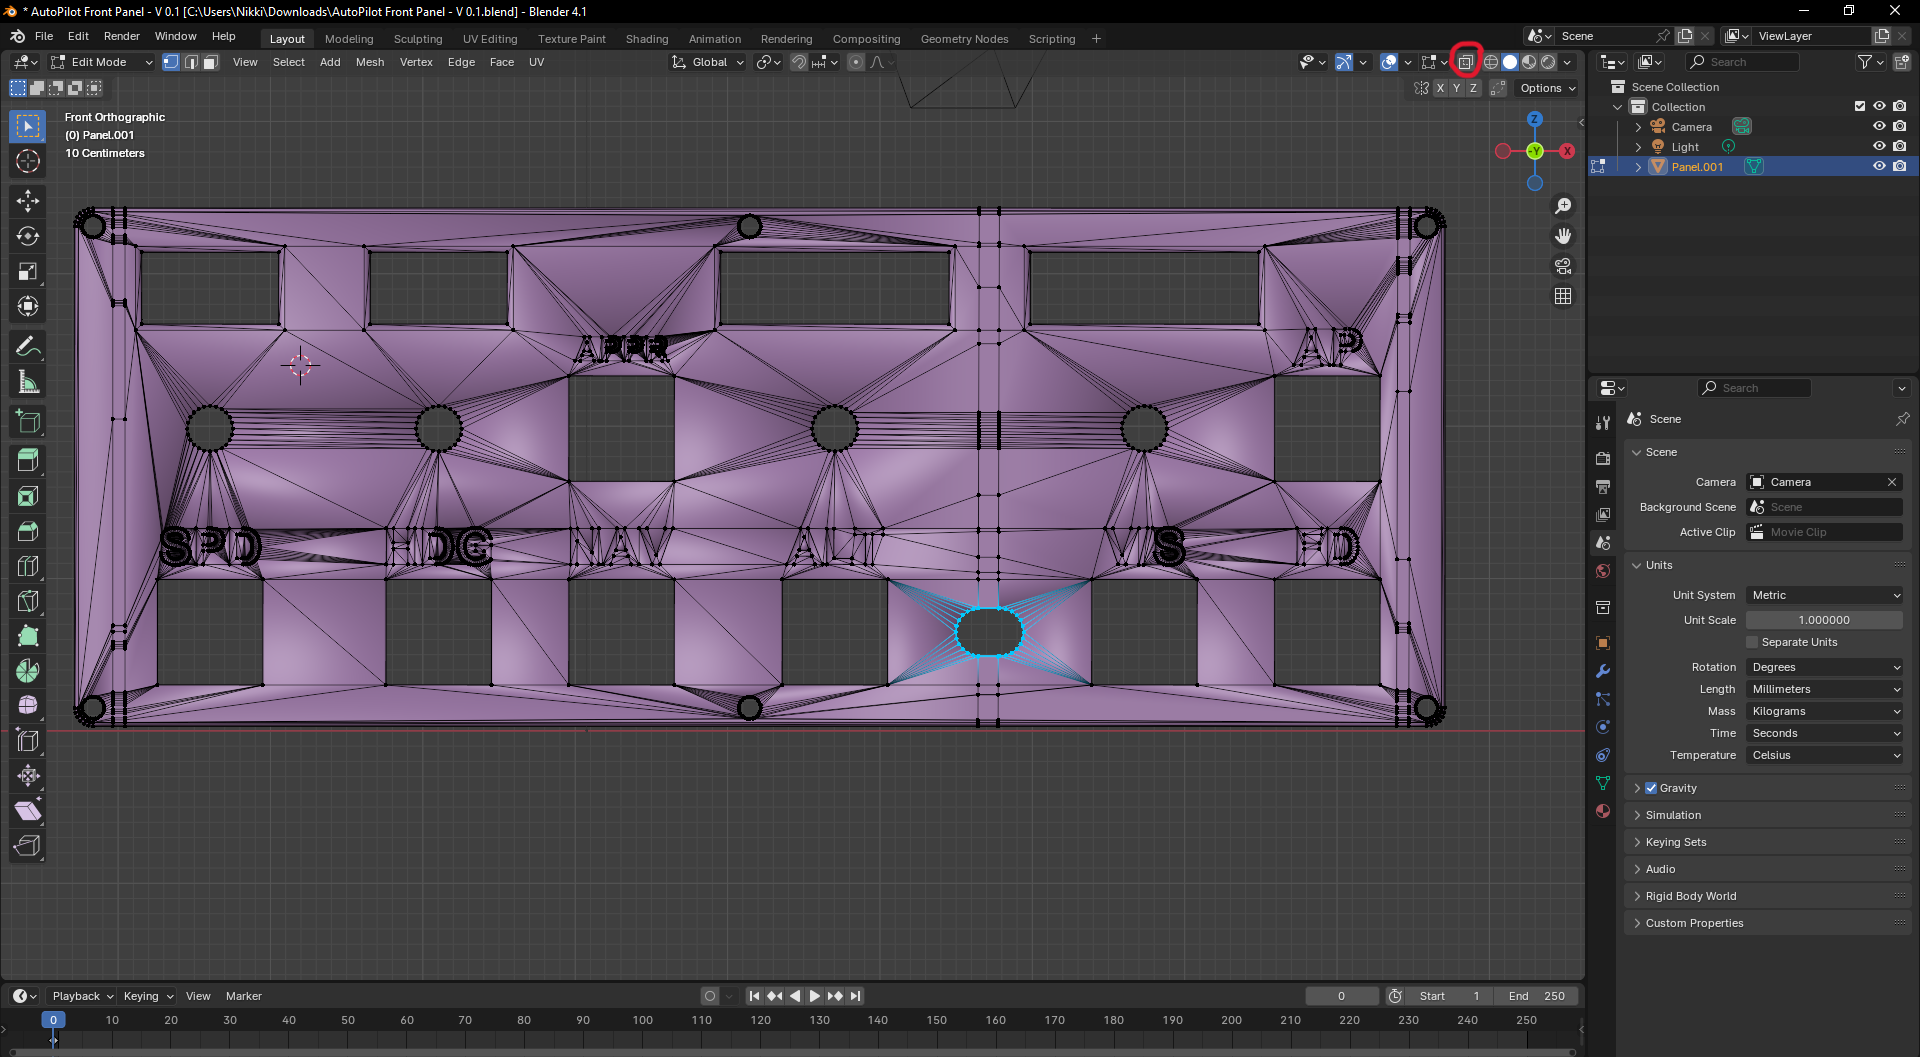
Task: Select the Bevel tool
Action: pyautogui.click(x=28, y=531)
